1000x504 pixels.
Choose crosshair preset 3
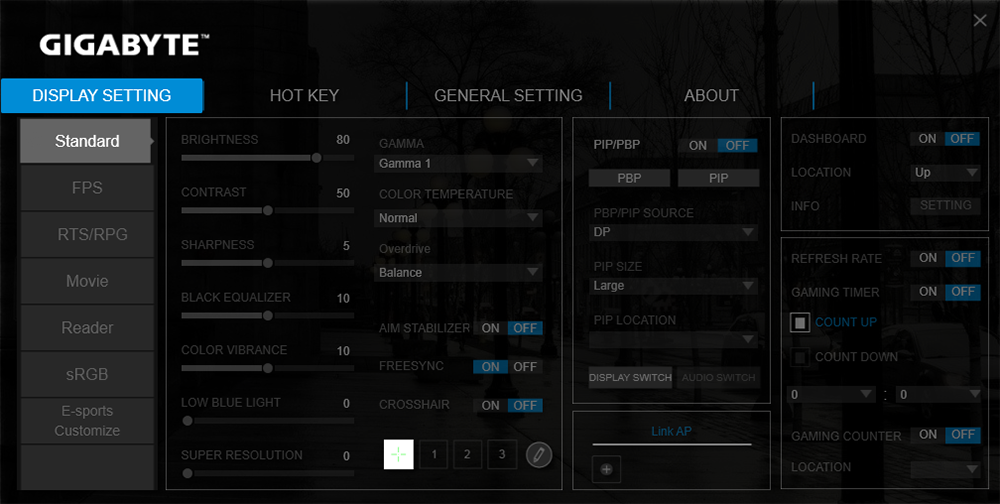pos(501,454)
